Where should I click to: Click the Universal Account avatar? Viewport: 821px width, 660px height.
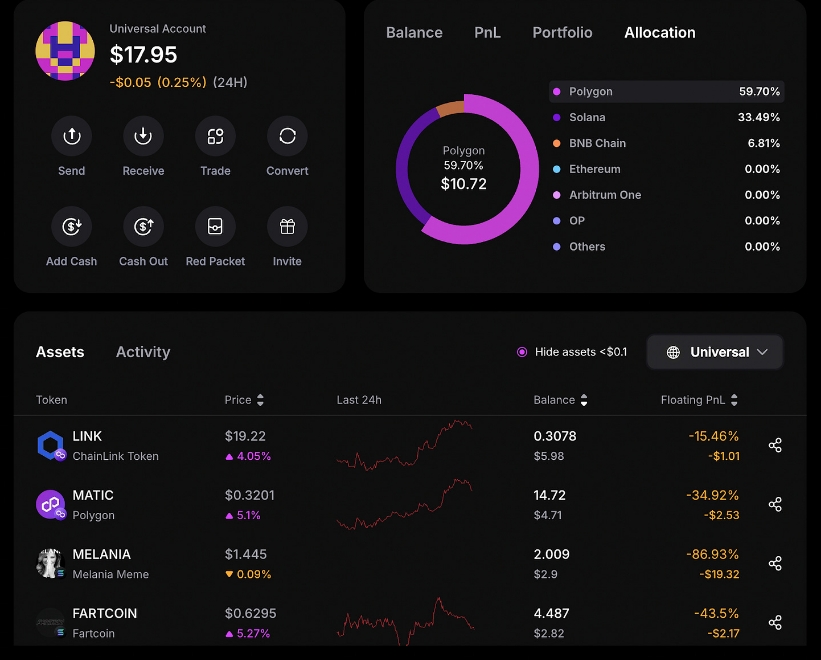[x=65, y=51]
